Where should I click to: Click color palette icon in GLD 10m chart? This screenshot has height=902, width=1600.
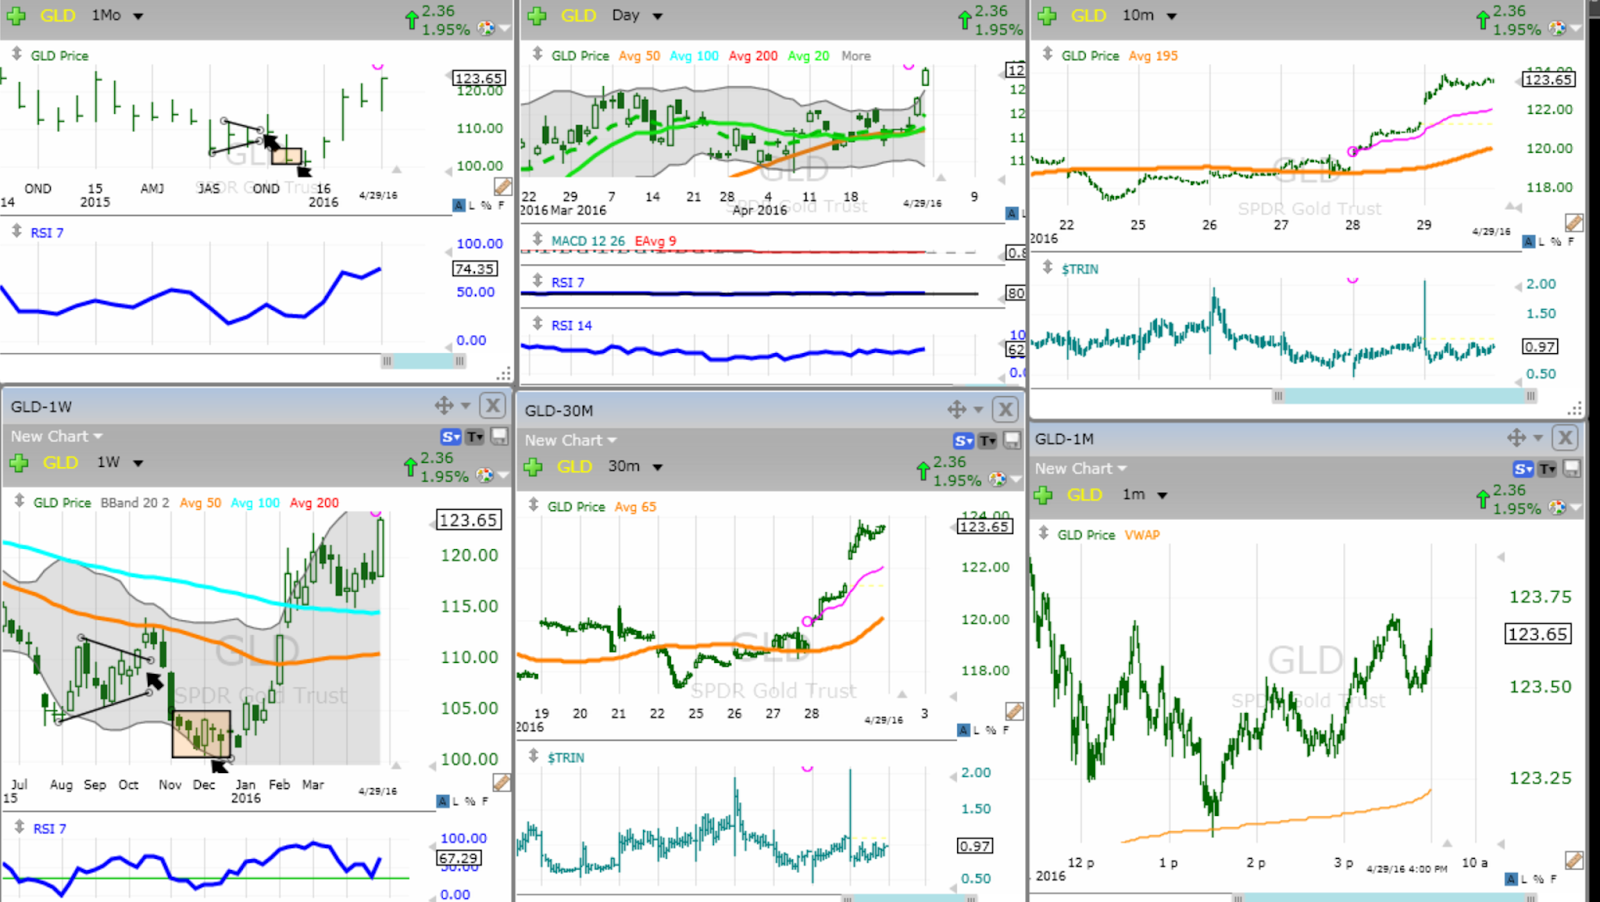[1557, 28]
